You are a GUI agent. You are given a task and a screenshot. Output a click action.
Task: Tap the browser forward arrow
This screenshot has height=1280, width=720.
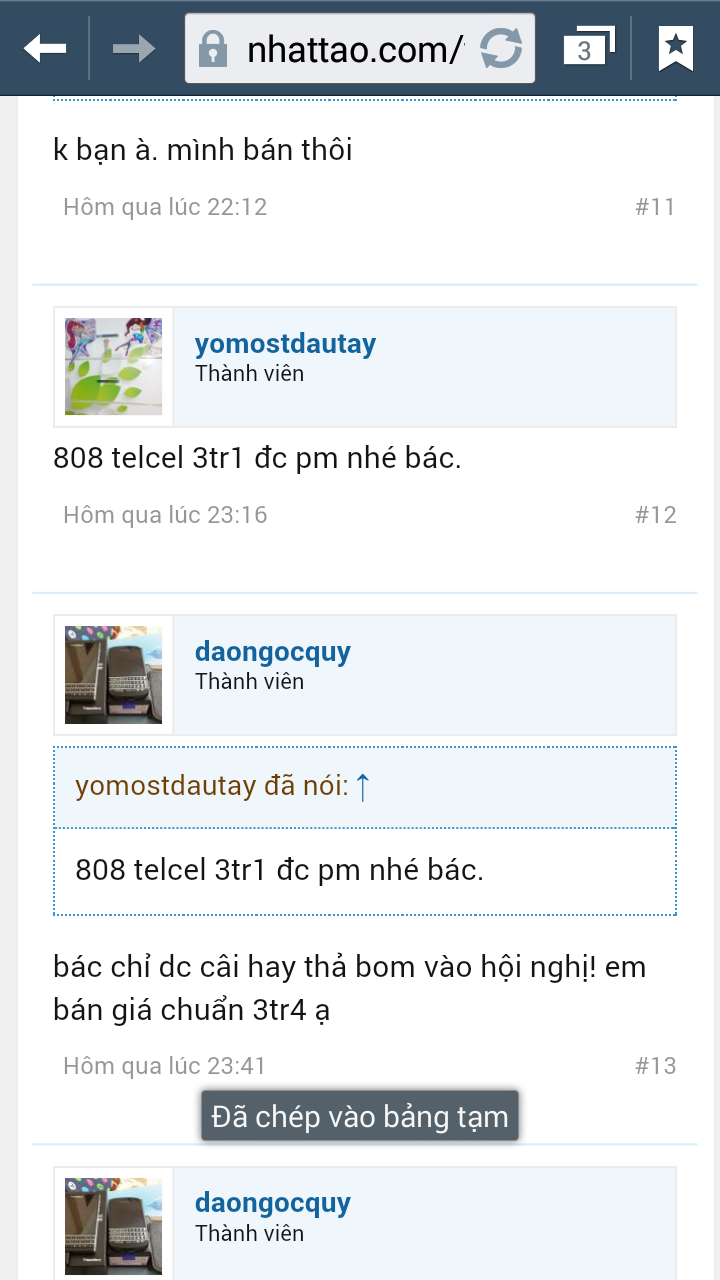[133, 47]
